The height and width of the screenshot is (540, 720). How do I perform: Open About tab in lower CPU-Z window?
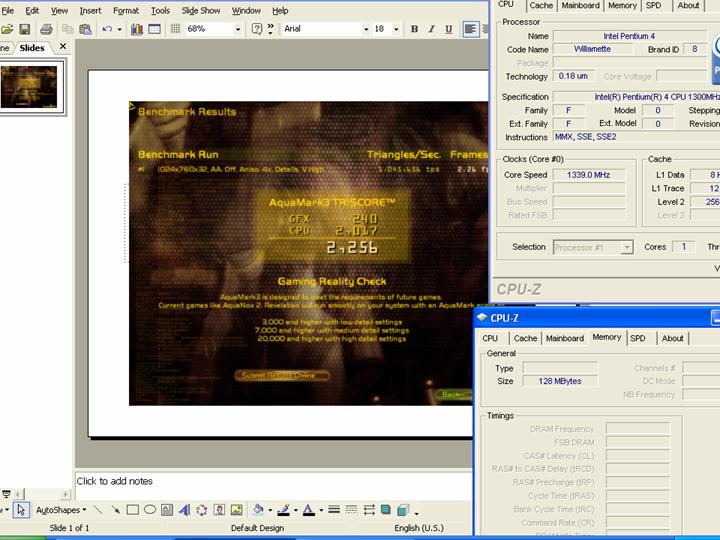(672, 338)
